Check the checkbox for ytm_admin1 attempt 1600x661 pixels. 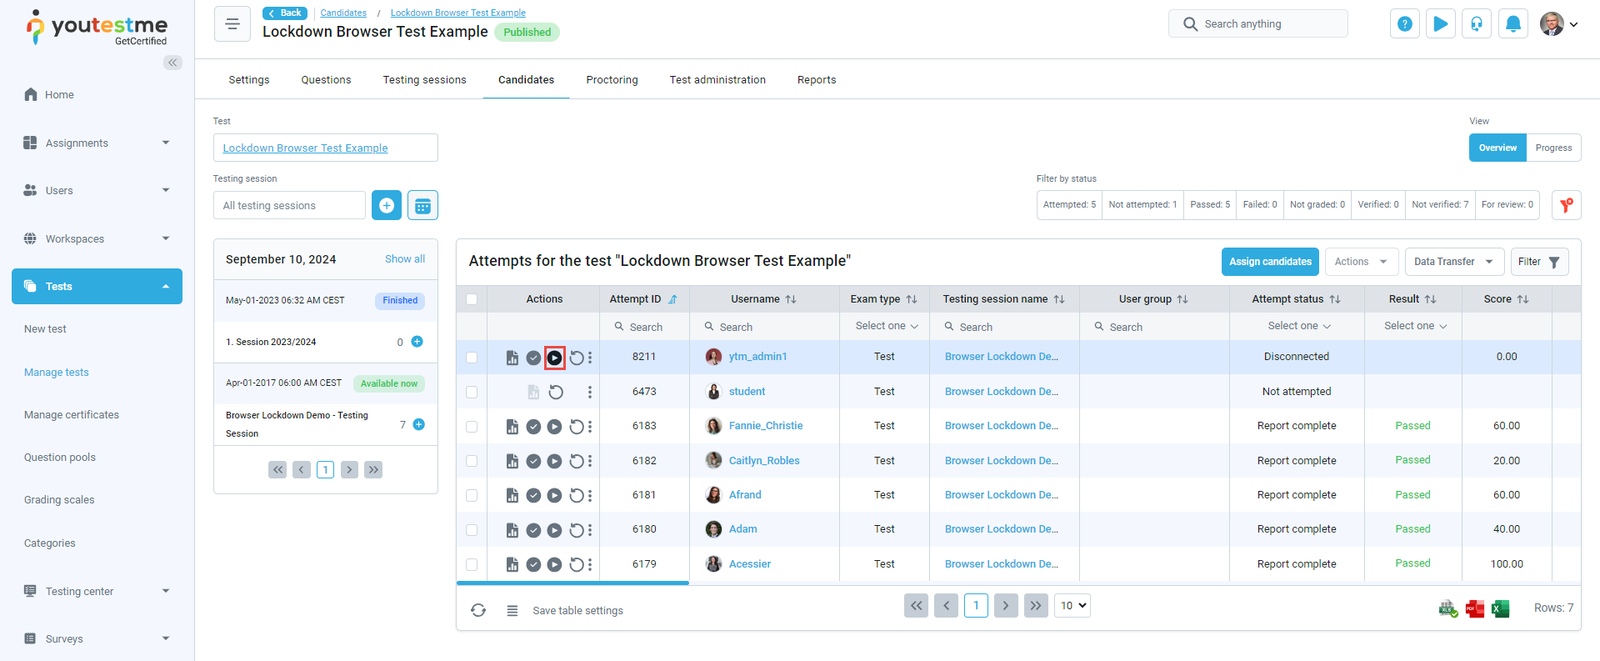[472, 357]
